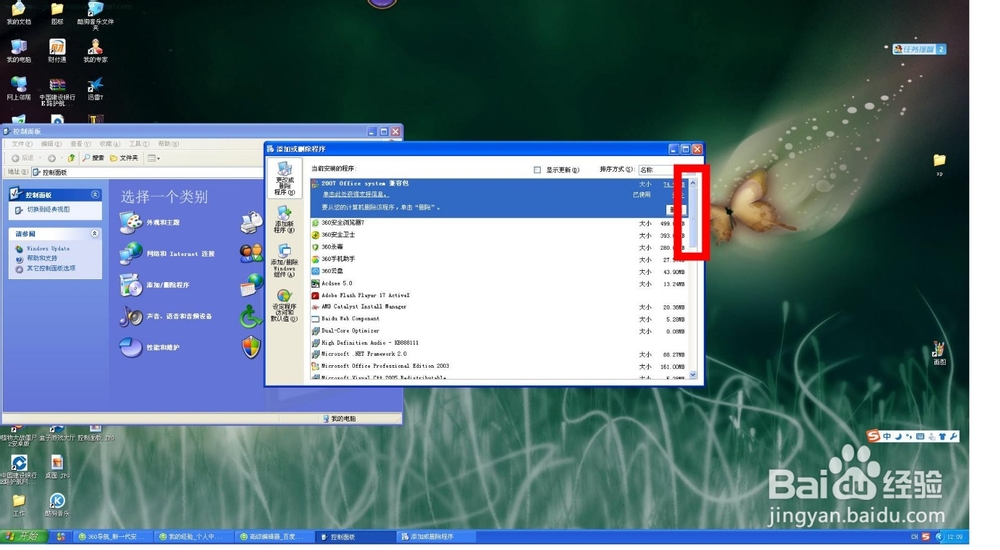Click the 后退 back button
The height and width of the screenshot is (550, 1000).
tap(22, 158)
